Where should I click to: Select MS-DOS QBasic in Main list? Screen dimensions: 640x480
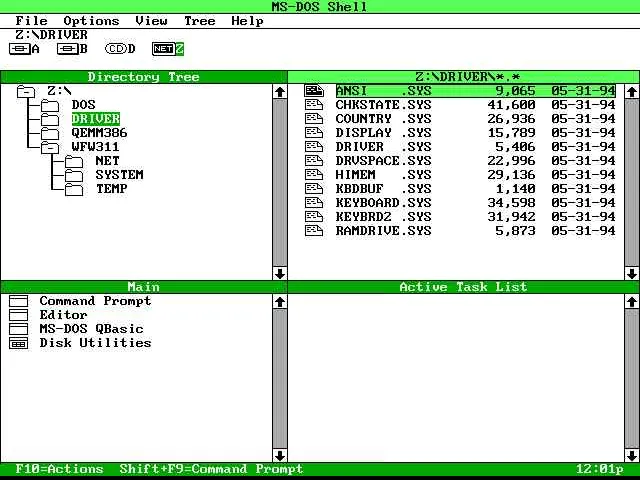click(91, 329)
